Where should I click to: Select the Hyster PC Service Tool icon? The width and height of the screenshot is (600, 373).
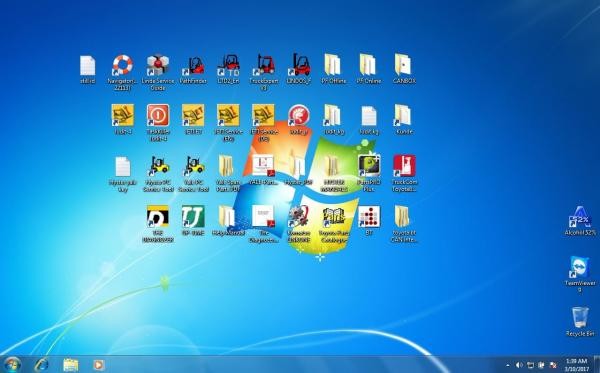point(158,173)
